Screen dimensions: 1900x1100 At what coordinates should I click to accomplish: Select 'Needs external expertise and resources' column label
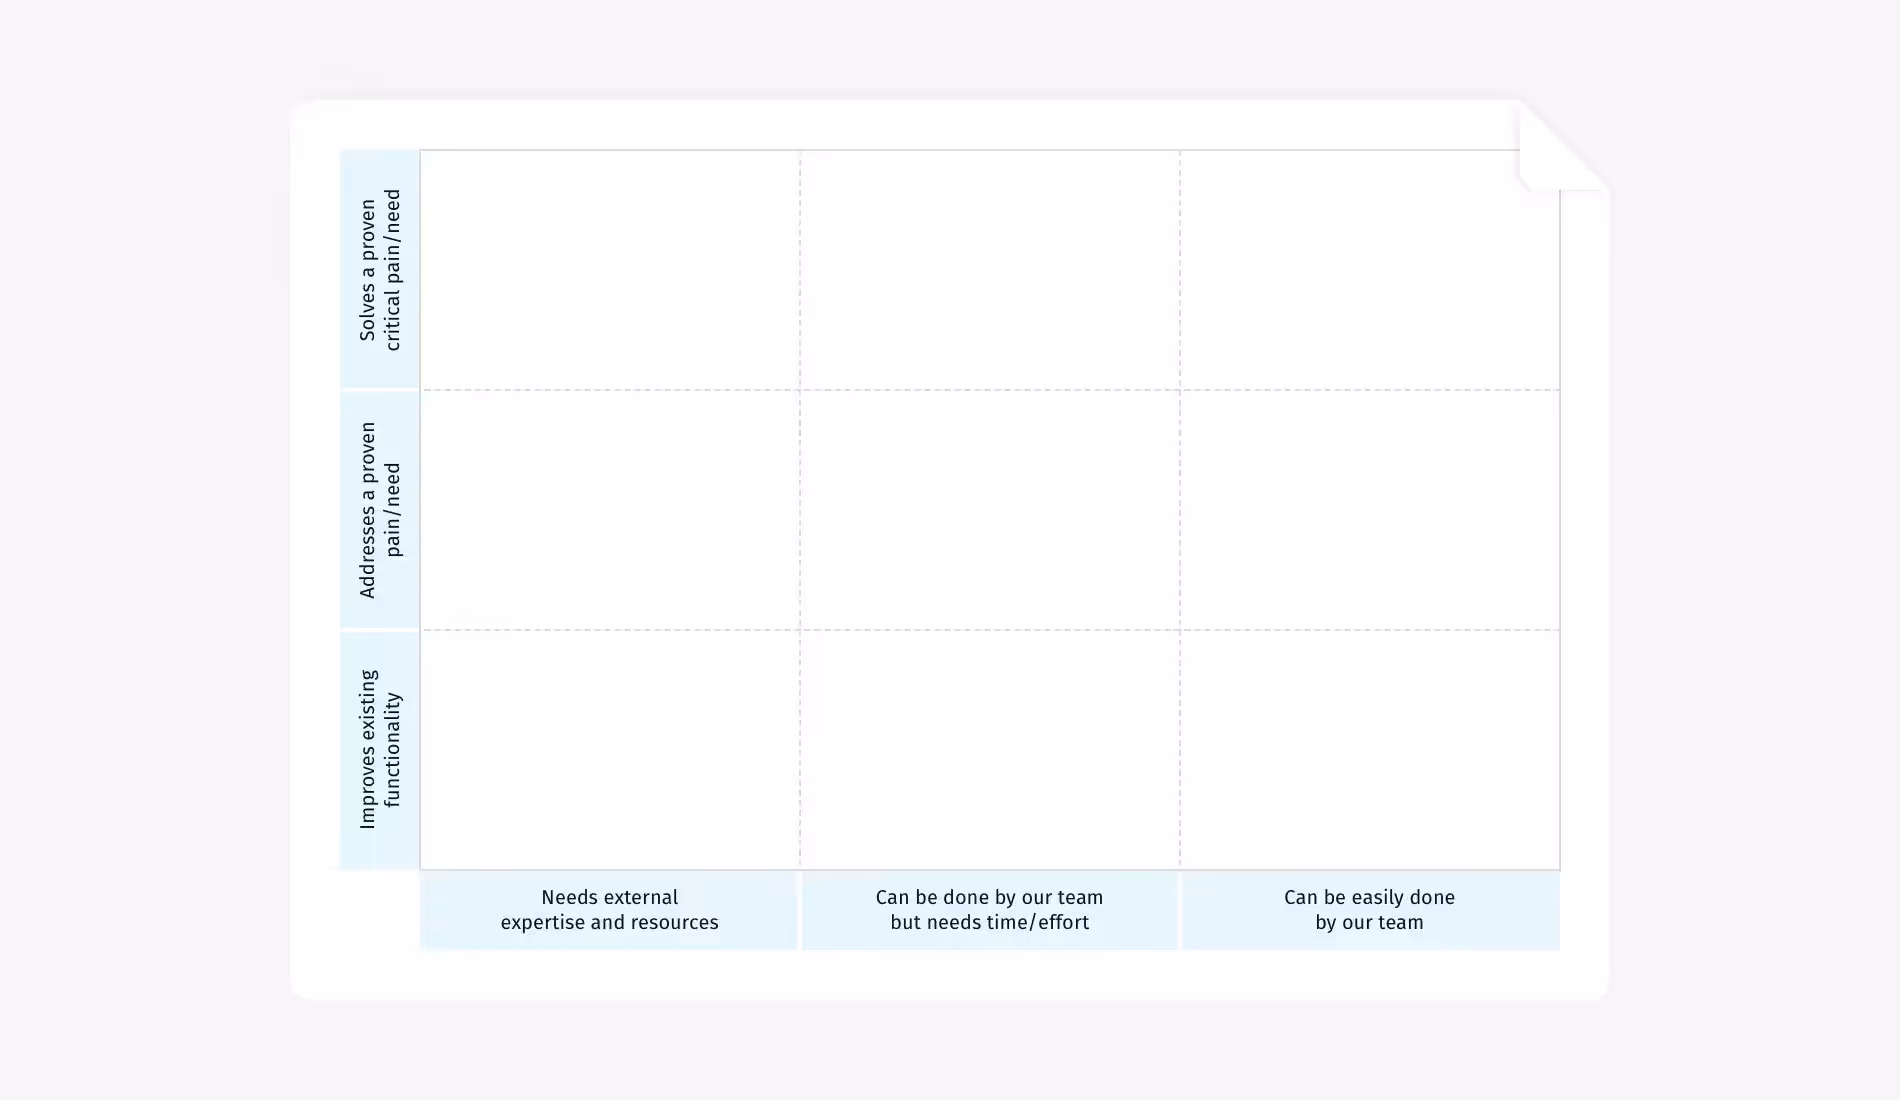point(609,910)
